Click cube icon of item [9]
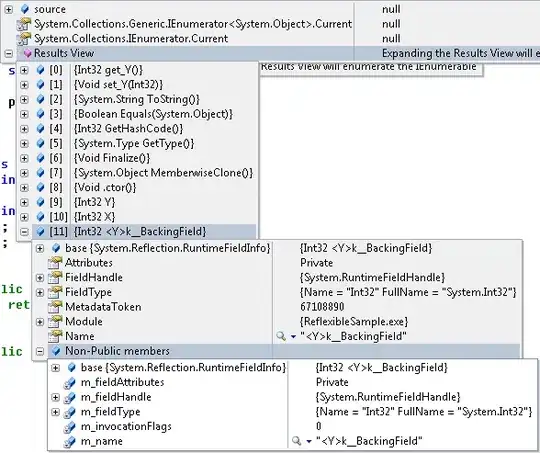Viewport: 540px width, 453px height. pyautogui.click(x=40, y=202)
